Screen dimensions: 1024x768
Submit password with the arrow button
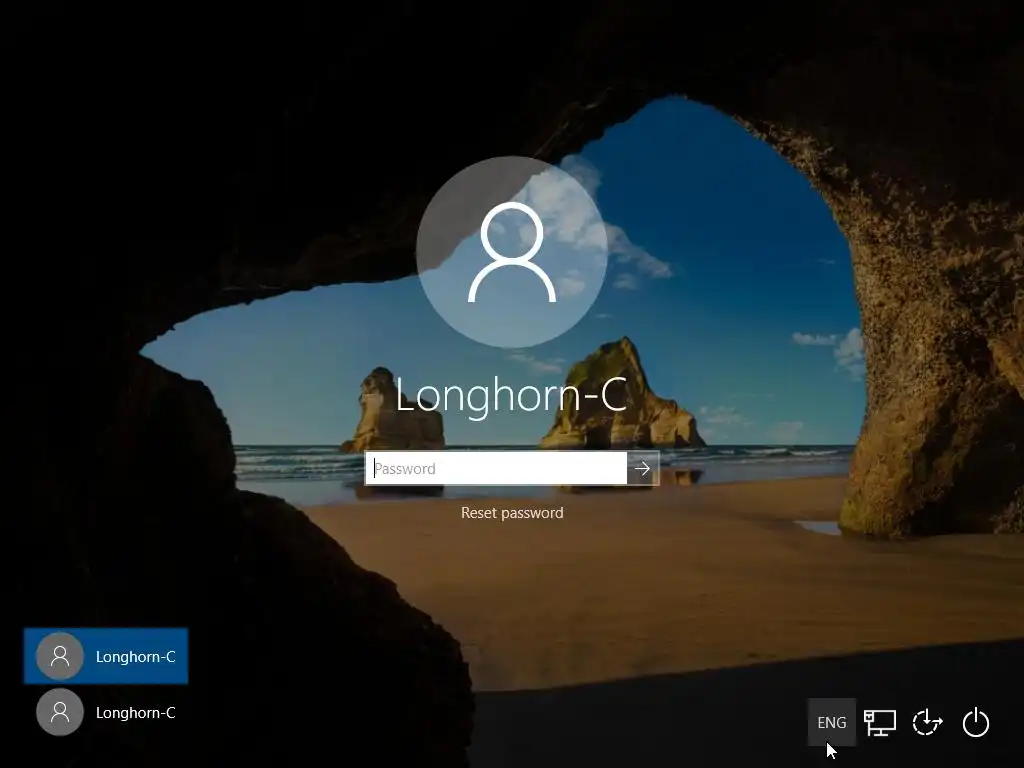643,468
